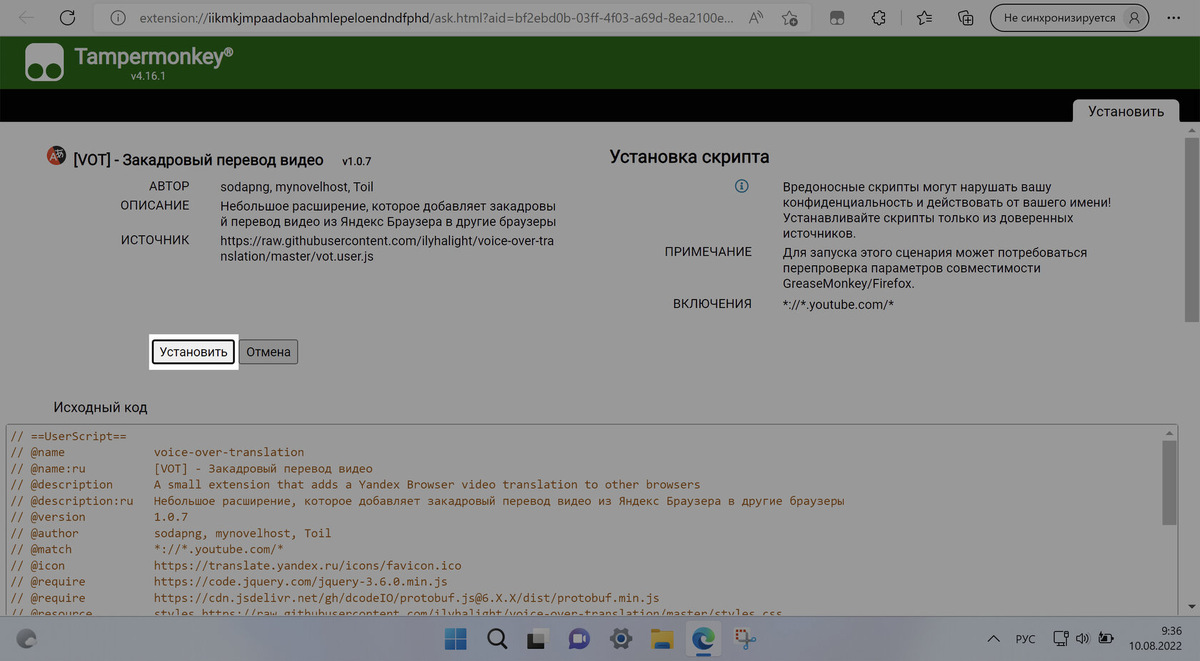The width and height of the screenshot is (1200, 661).
Task: Click the @require jquery-3.6.0.min.js line
Action: coord(228,581)
